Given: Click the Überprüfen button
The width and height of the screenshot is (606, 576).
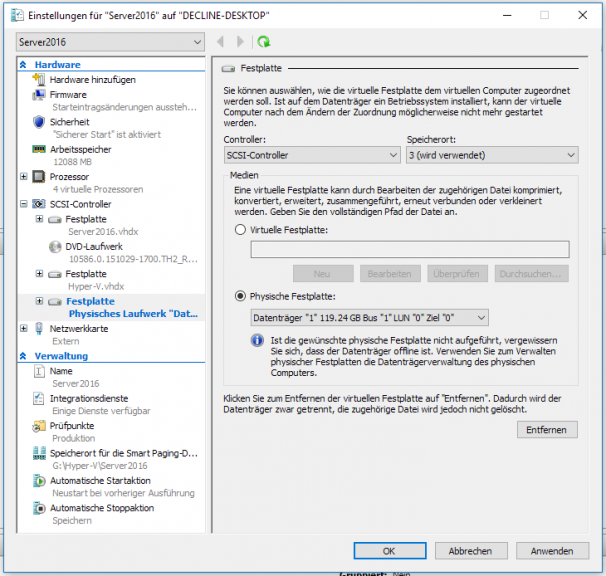Looking at the screenshot, I should click(457, 274).
